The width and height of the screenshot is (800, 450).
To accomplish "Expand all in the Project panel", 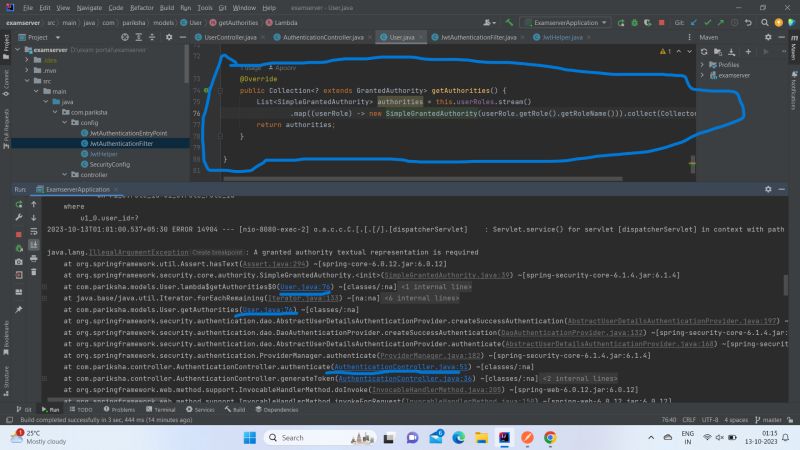I will coord(139,37).
